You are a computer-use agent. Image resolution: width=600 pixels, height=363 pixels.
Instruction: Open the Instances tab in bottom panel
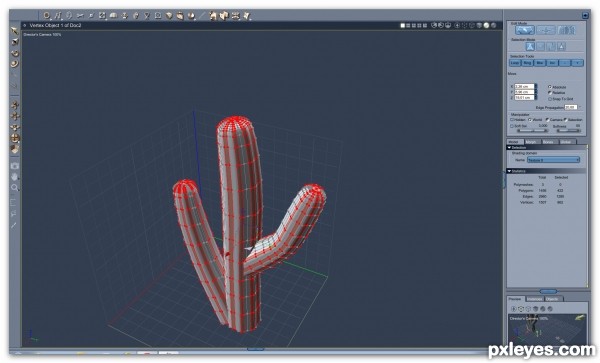click(535, 299)
